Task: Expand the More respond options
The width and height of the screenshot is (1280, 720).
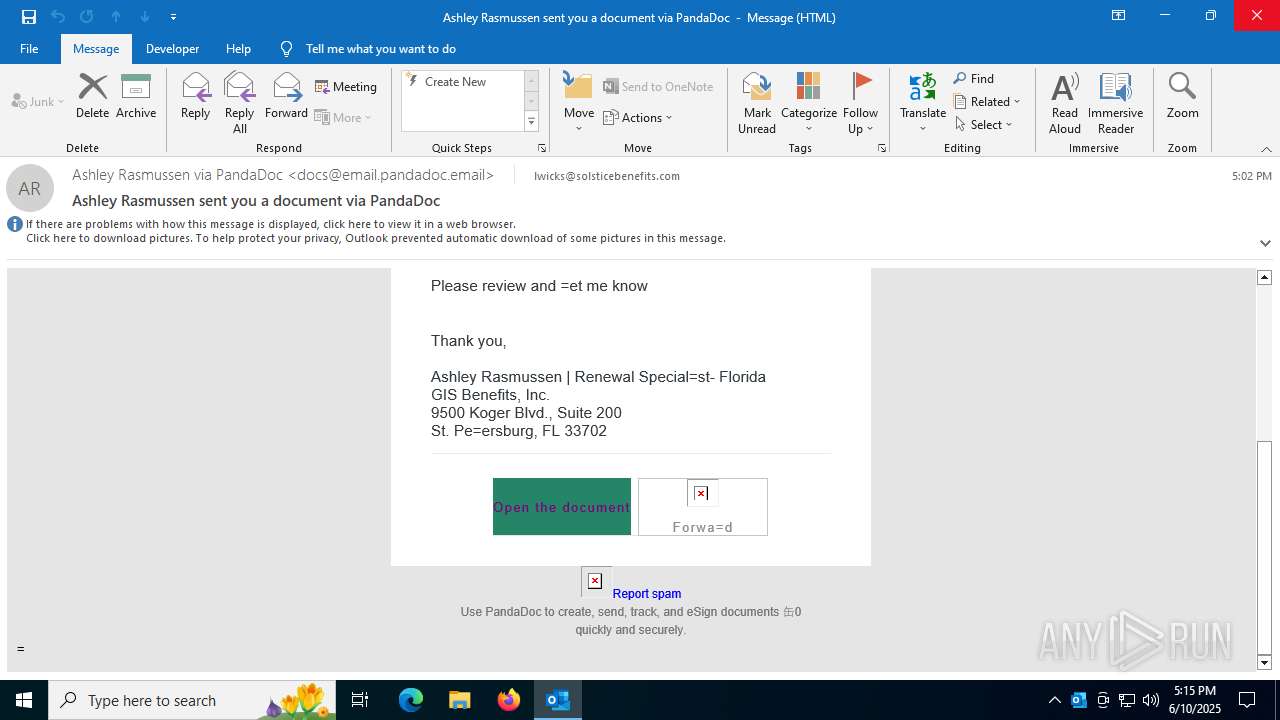Action: click(343, 117)
